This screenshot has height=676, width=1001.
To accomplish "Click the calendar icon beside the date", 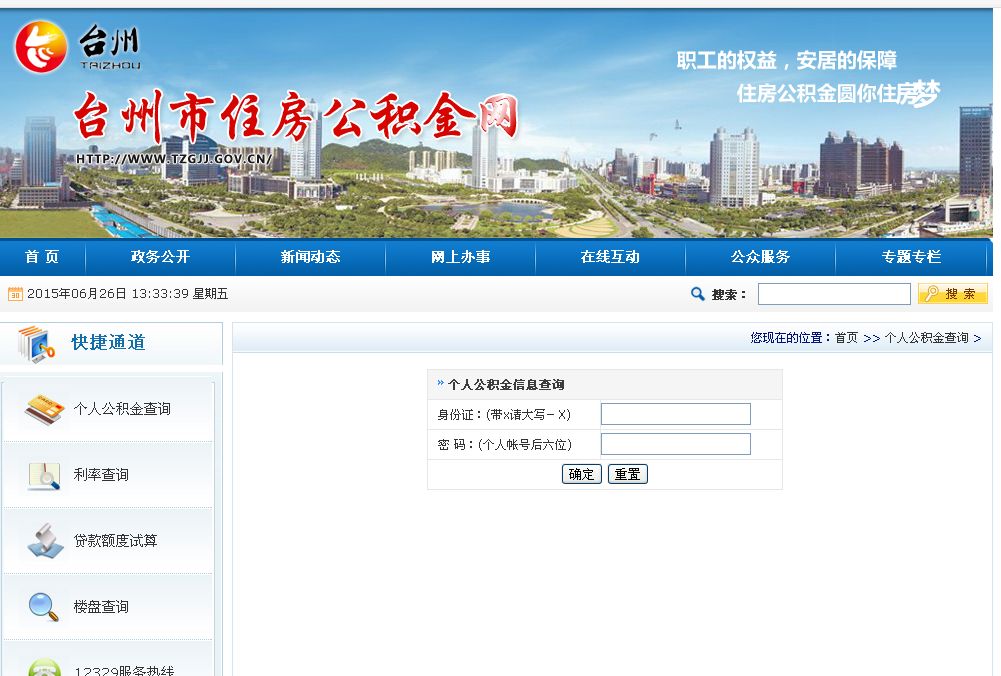I will click(15, 294).
